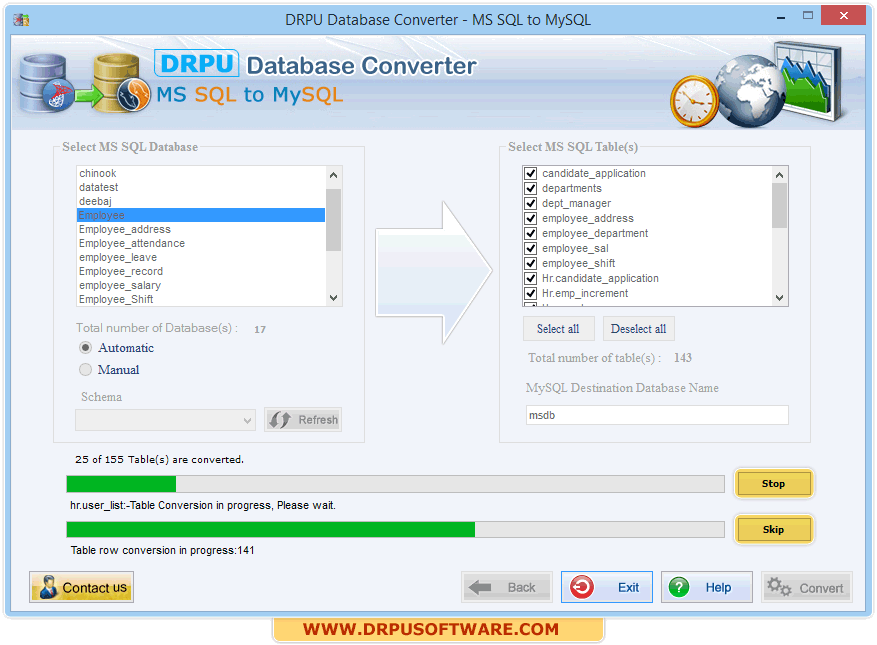Click the Select all button
Image resolution: width=877 pixels, height=645 pixels.
pos(558,329)
